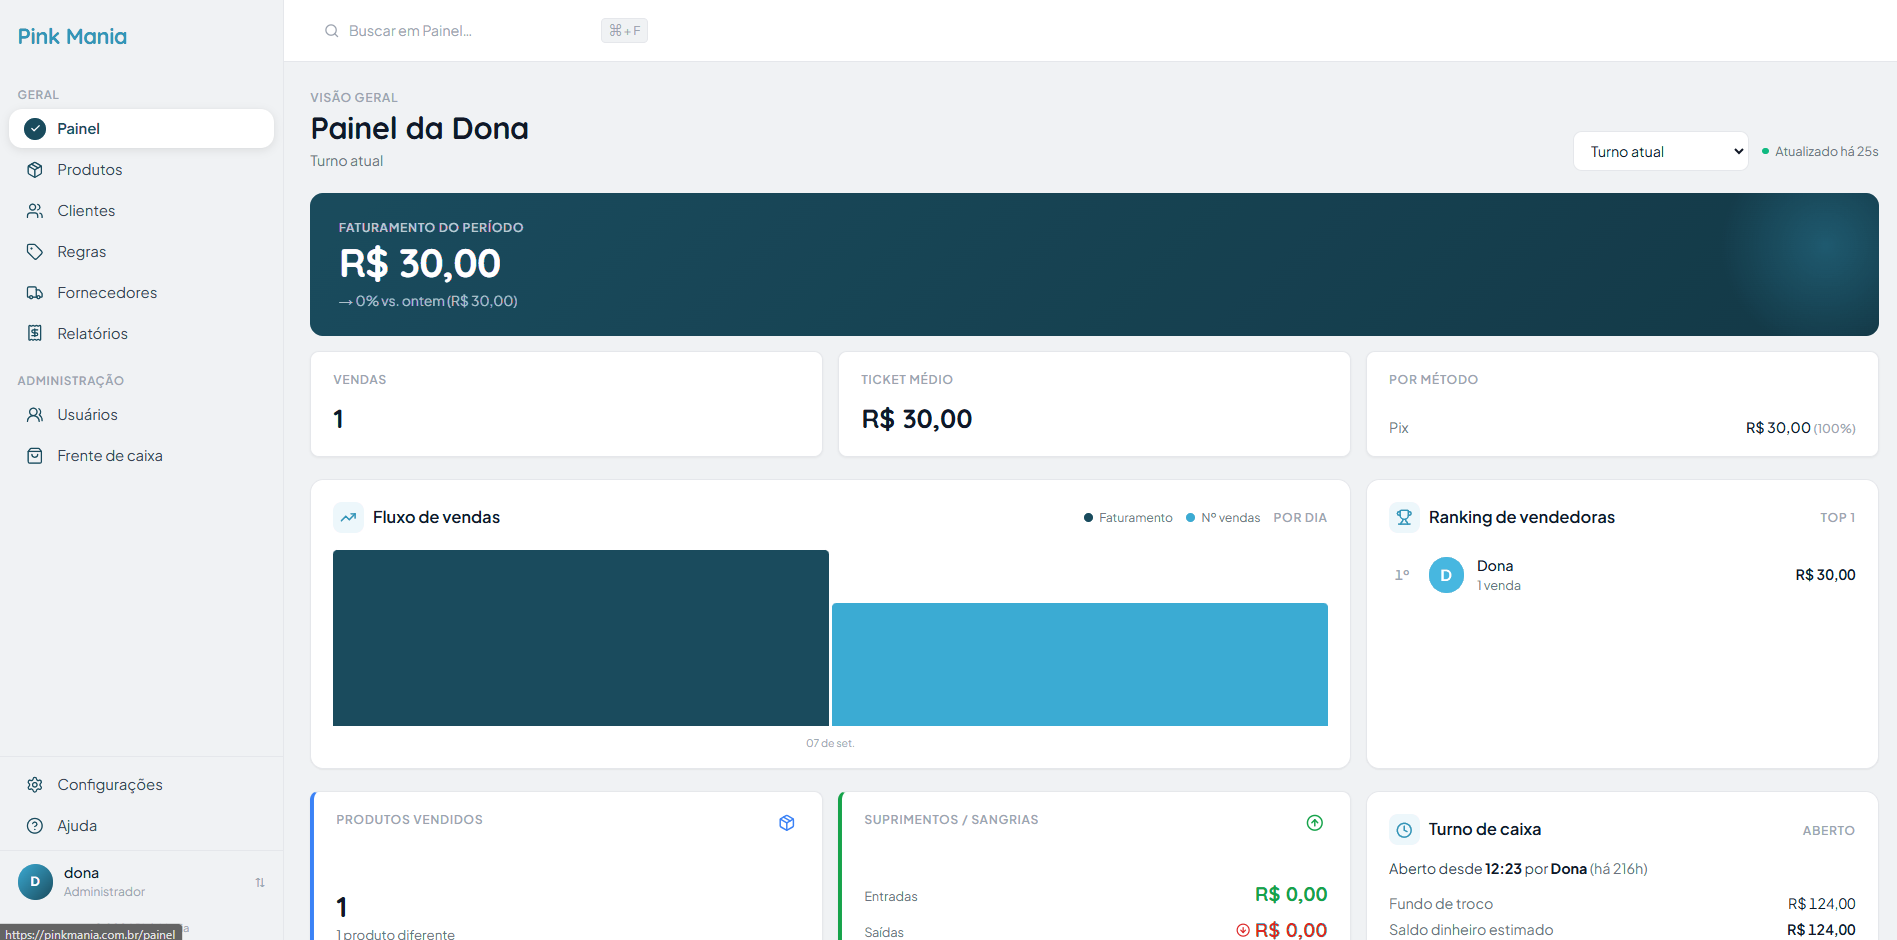Click the POR DIA label
1897x940 pixels.
[x=1300, y=518]
